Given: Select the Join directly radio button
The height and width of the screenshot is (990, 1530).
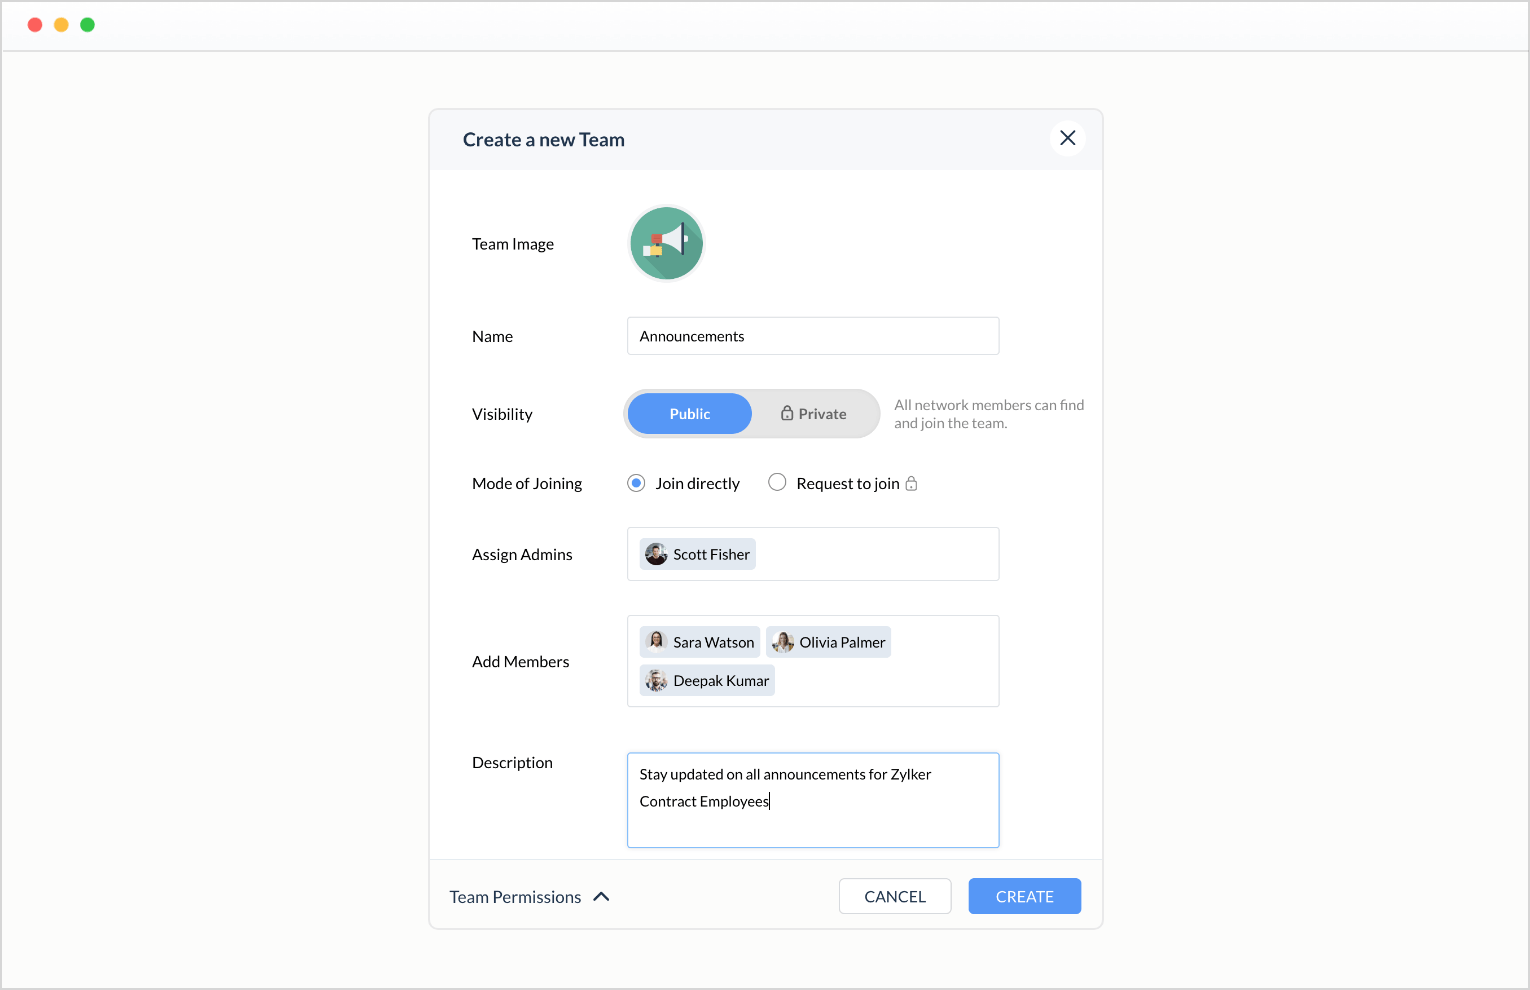Looking at the screenshot, I should pyautogui.click(x=636, y=483).
